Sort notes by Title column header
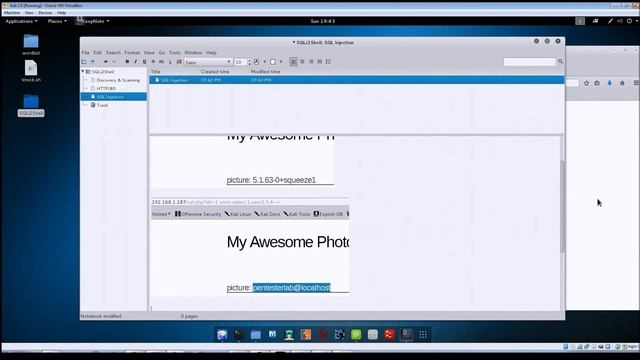The width and height of the screenshot is (640, 360). pyautogui.click(x=156, y=71)
